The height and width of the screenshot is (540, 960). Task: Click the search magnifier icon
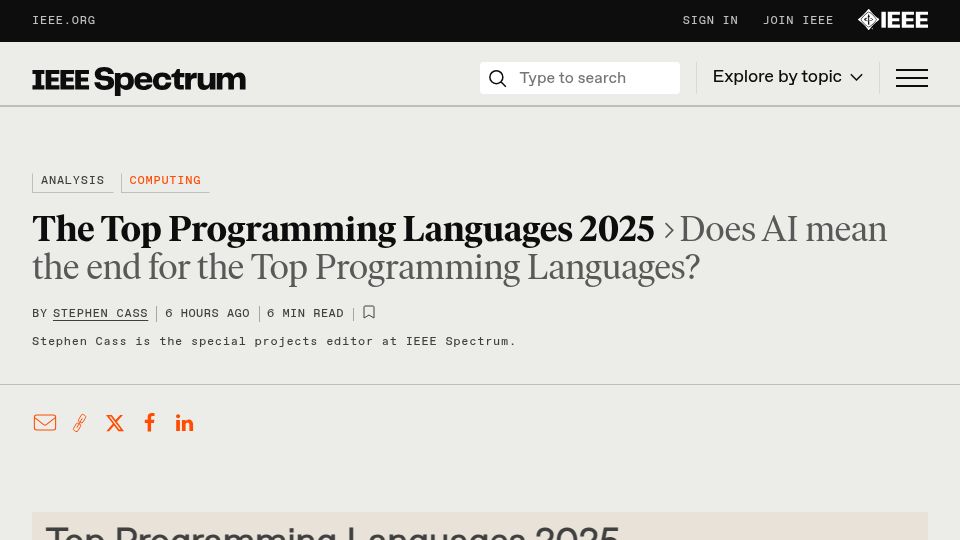click(497, 78)
